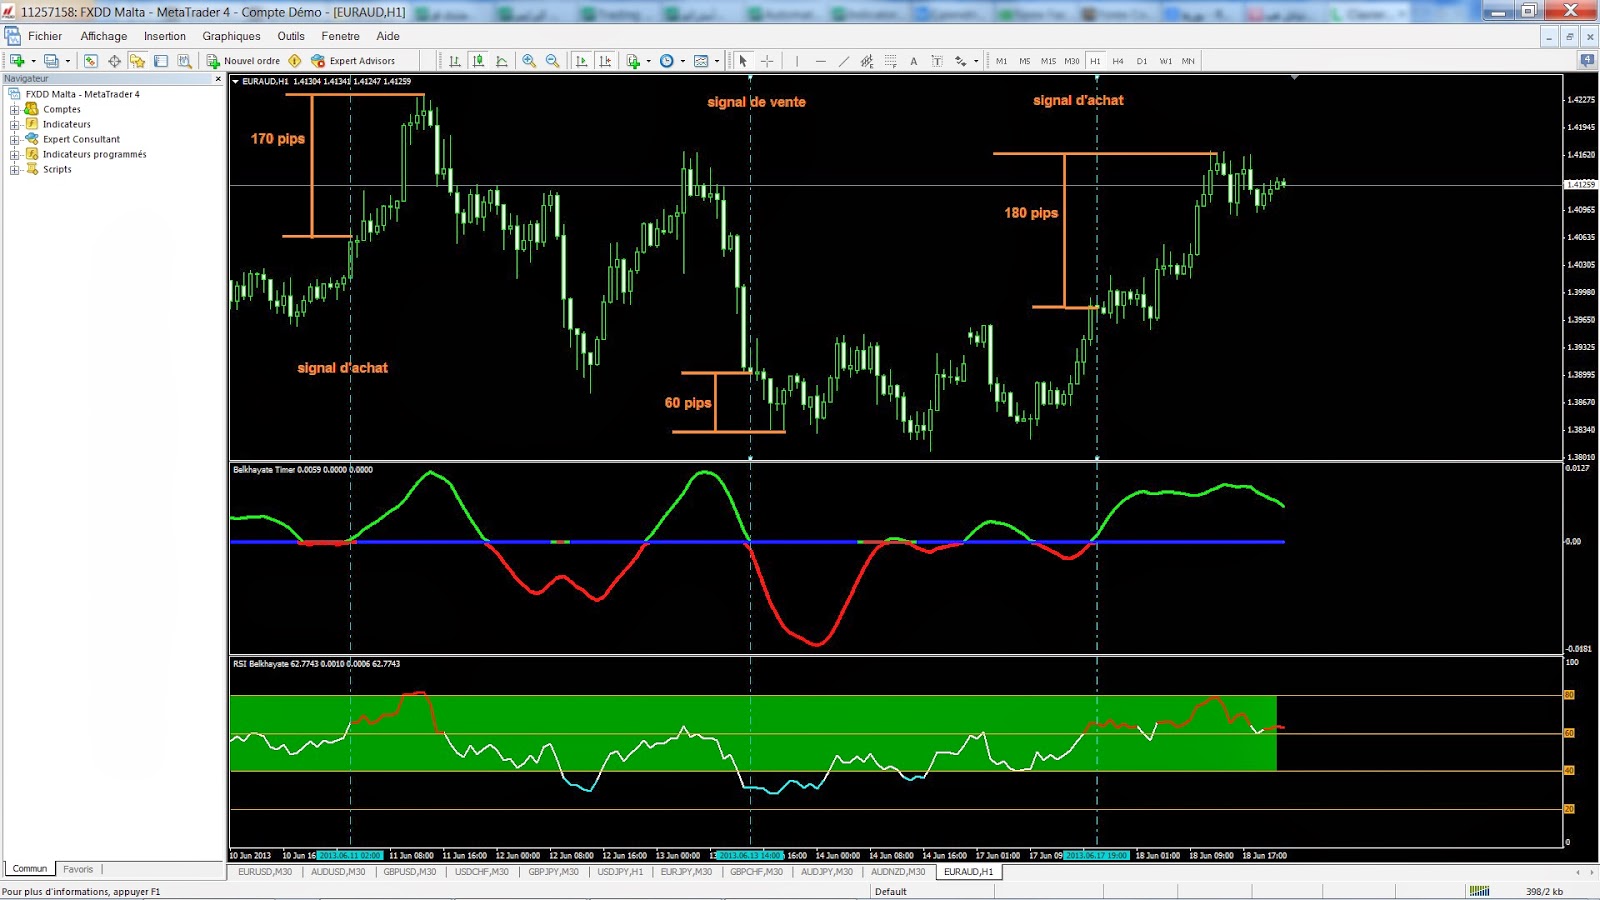Open the Profiles toolbar icon
Image resolution: width=1600 pixels, height=900 pixels.
pyautogui.click(x=52, y=61)
